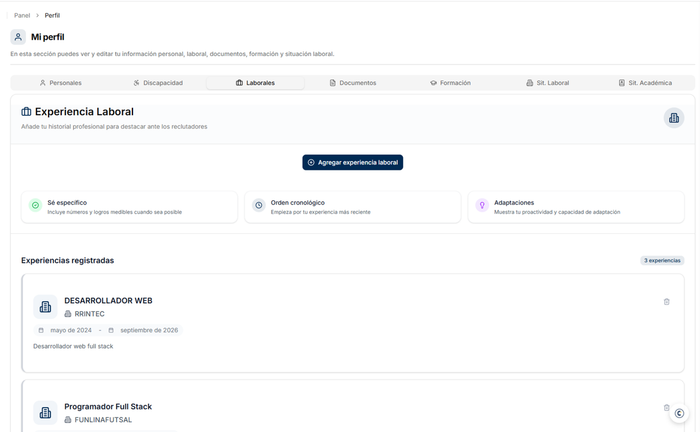
Task: Switch to the Discapacidad tab
Action: point(158,83)
